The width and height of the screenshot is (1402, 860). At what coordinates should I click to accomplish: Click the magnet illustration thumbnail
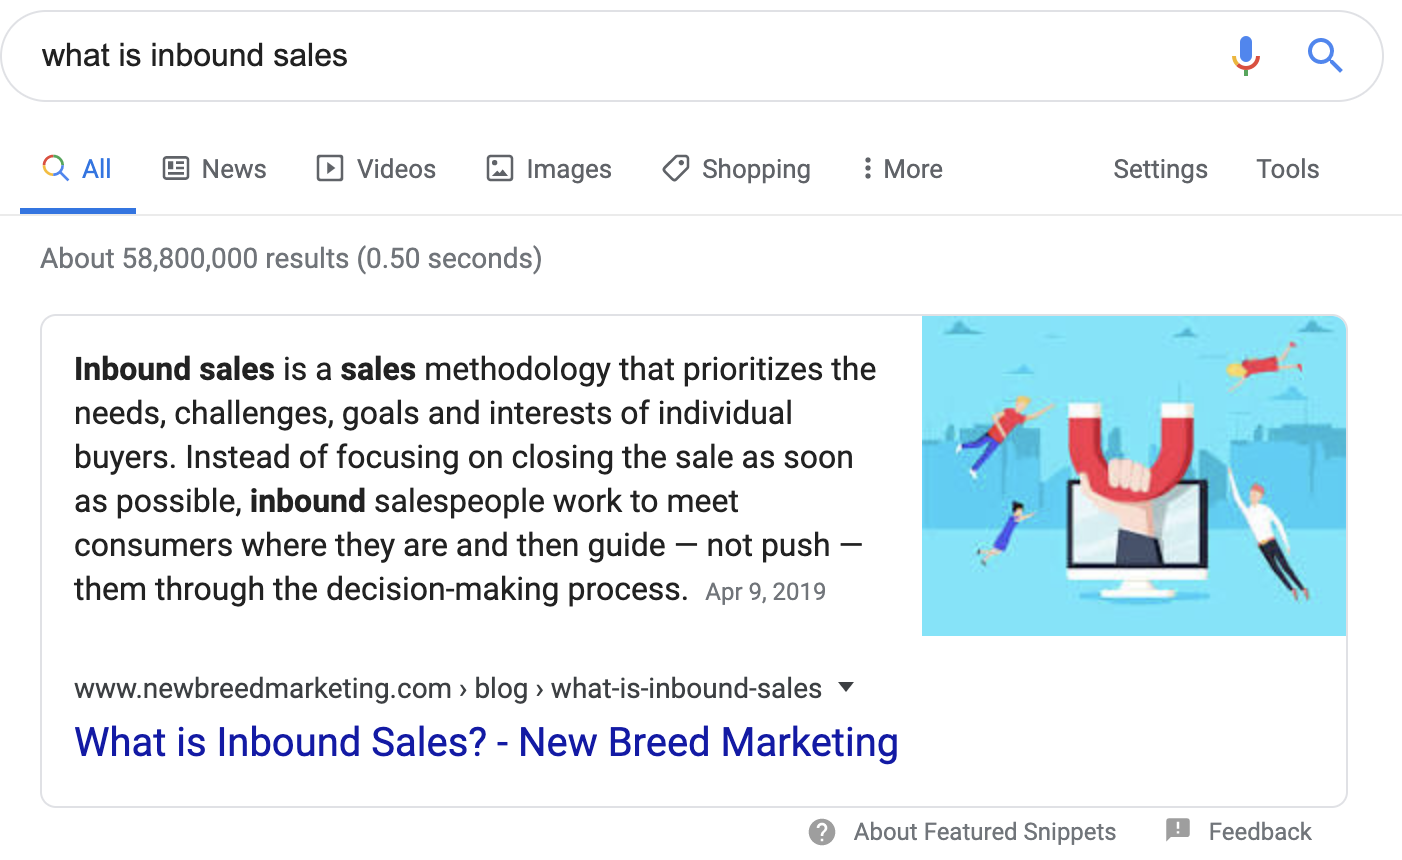pyautogui.click(x=1133, y=476)
